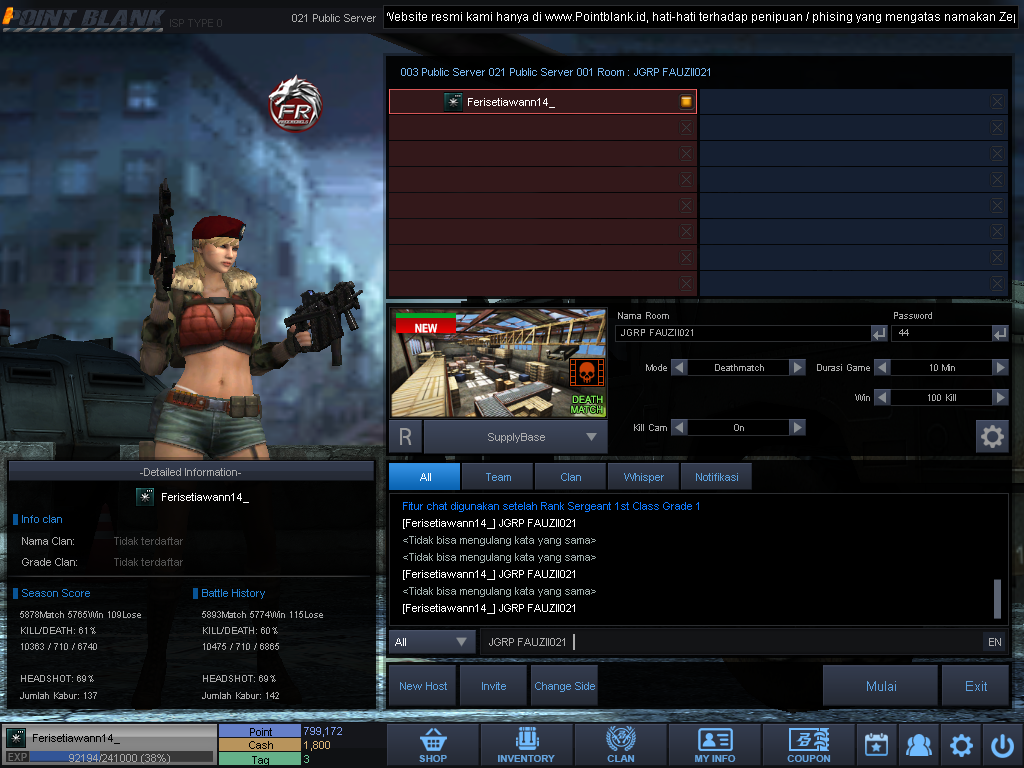
Task: Click the Change Side button
Action: click(x=565, y=686)
